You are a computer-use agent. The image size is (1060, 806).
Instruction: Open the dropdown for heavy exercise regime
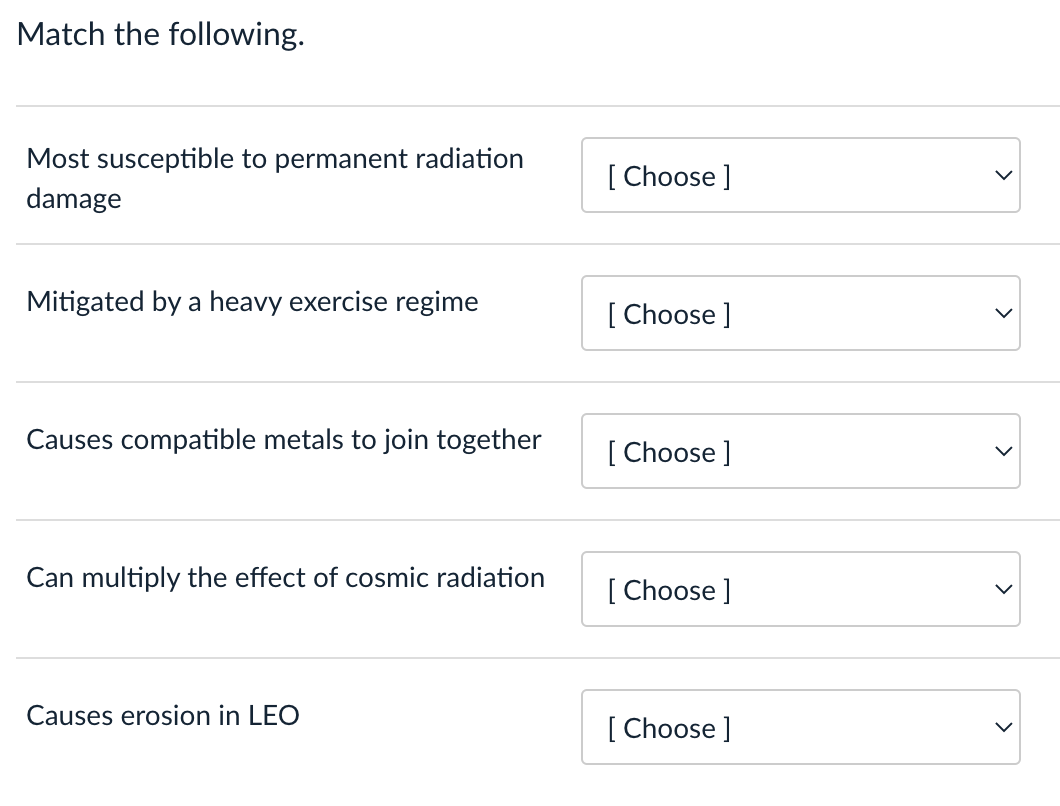coord(800,314)
